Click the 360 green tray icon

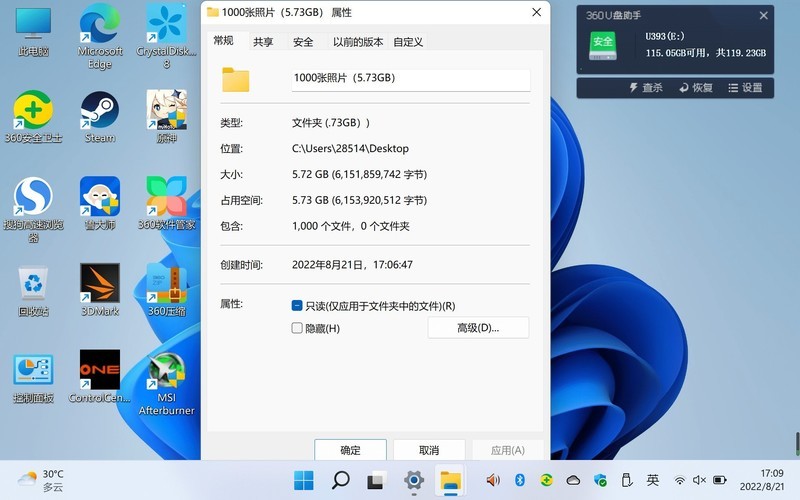(546, 480)
